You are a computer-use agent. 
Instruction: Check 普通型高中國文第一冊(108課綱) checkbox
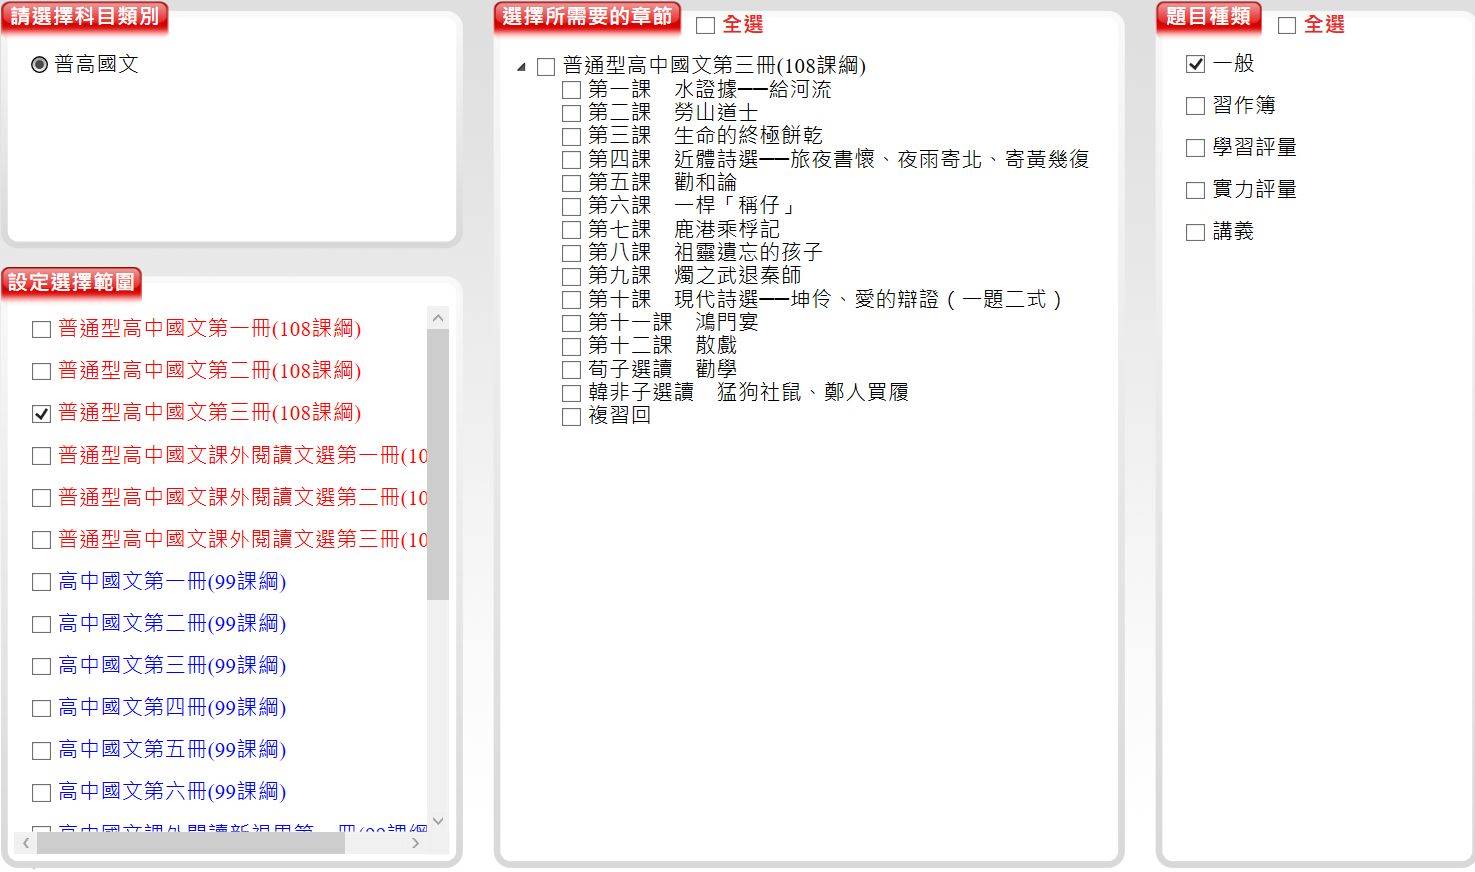click(x=41, y=329)
